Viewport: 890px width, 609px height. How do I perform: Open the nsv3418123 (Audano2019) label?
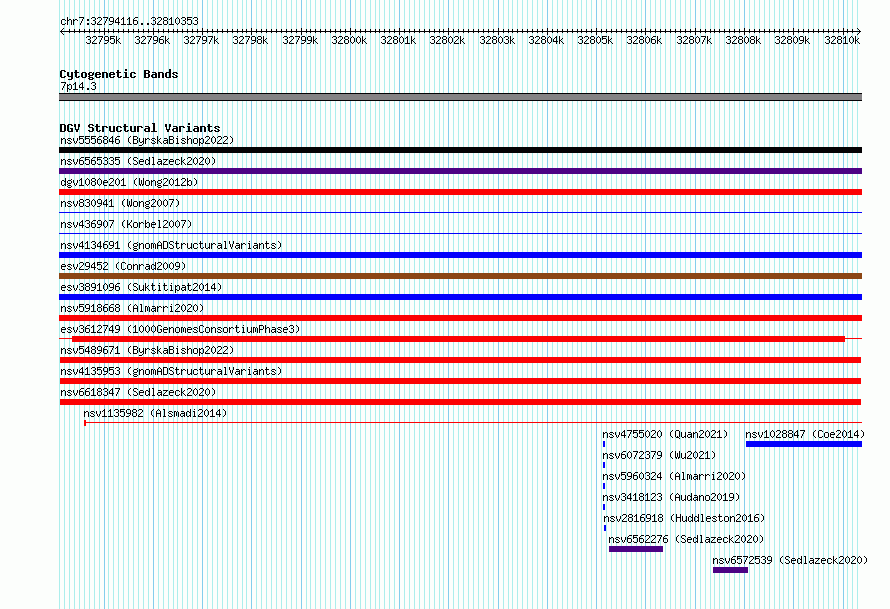pos(671,497)
